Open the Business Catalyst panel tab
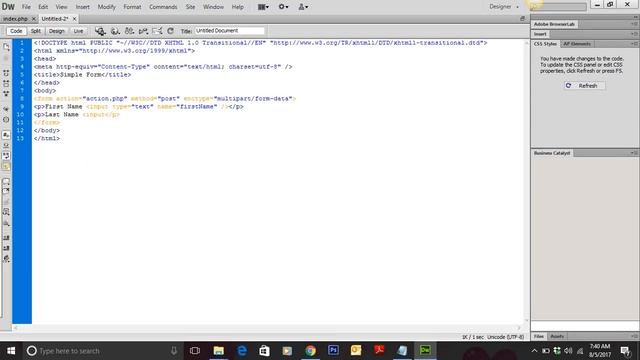 click(x=552, y=153)
